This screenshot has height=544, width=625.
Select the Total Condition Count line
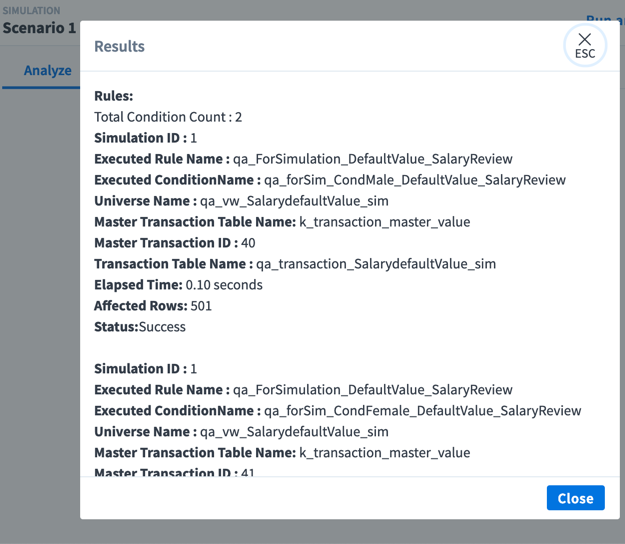pos(168,117)
